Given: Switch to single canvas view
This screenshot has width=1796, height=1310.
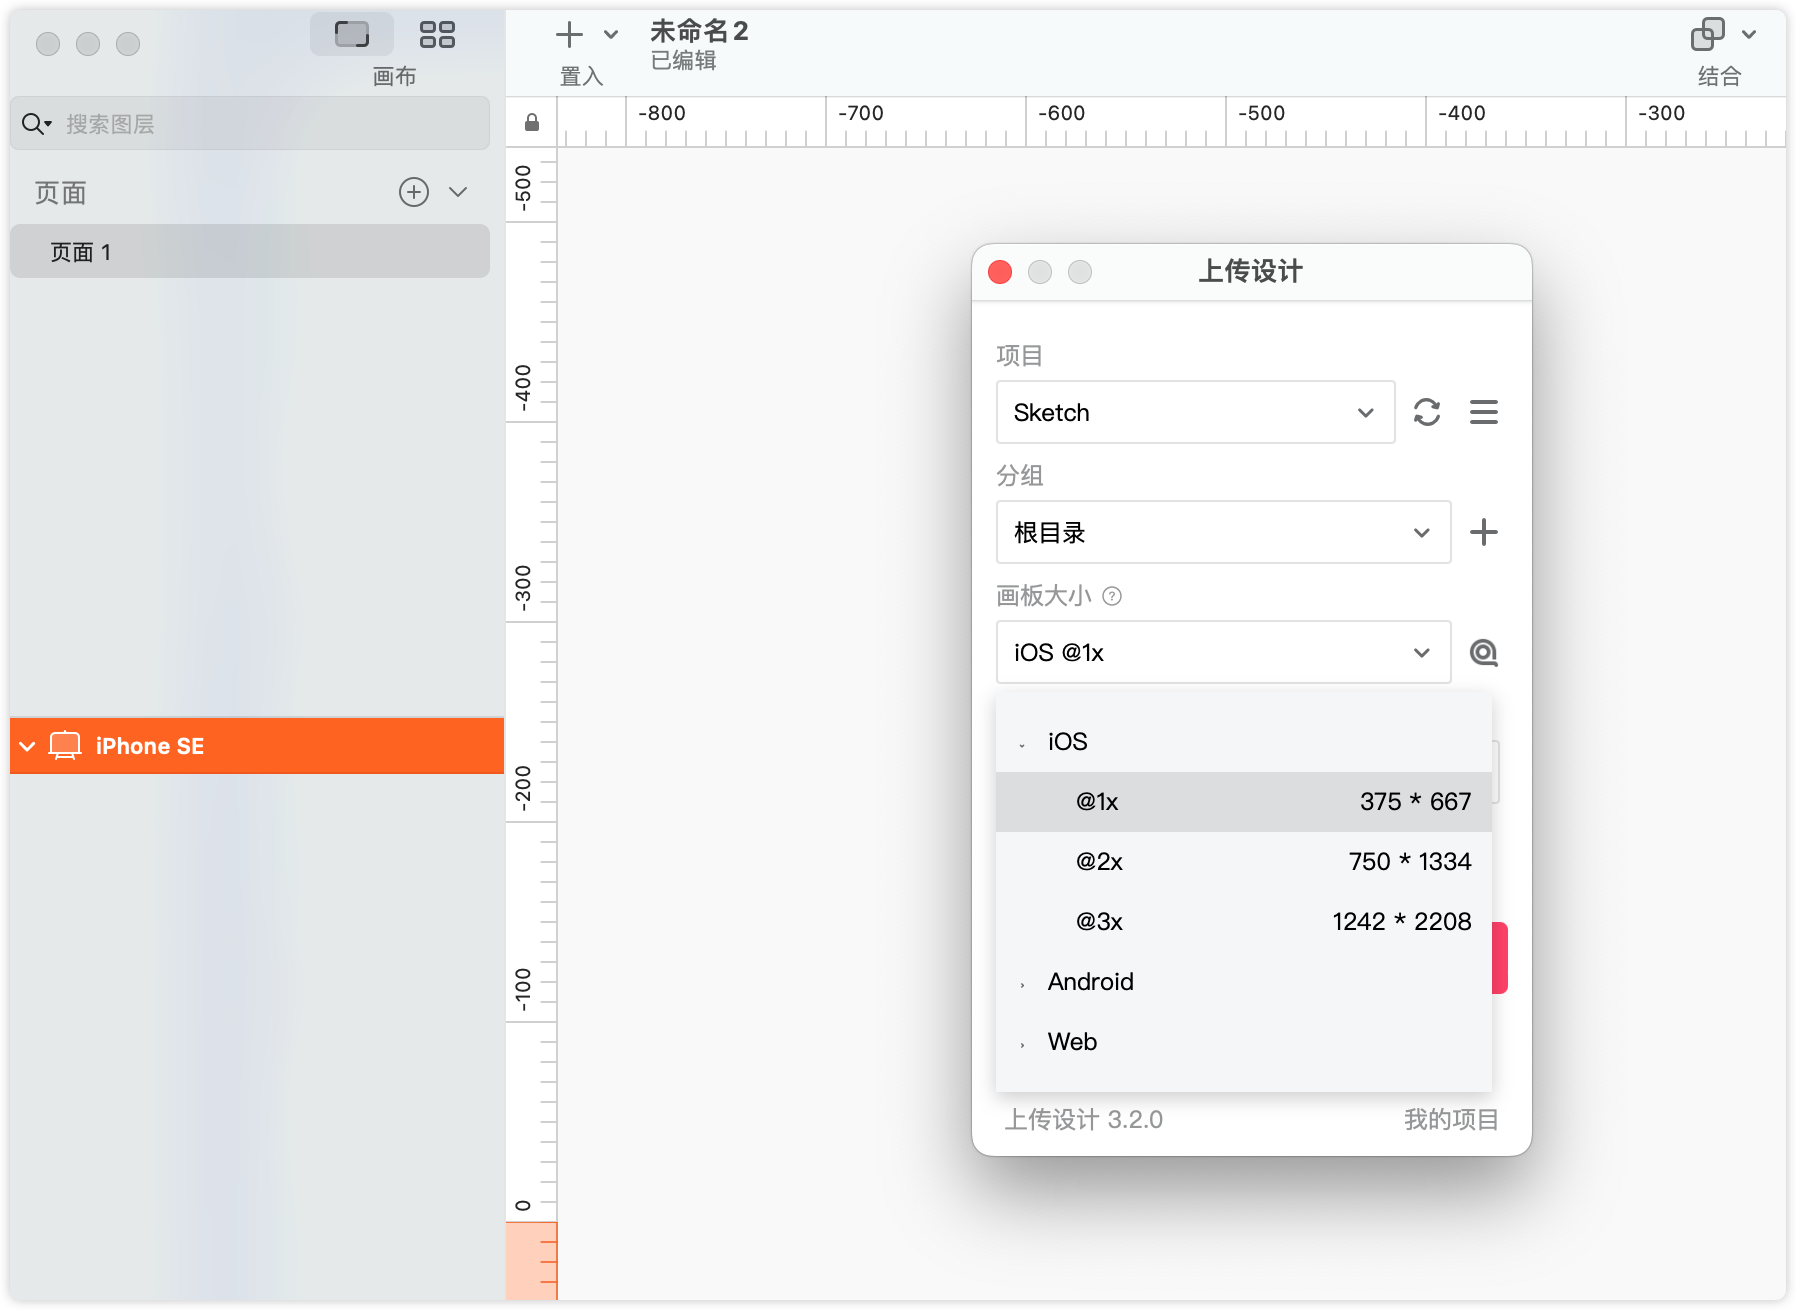Looking at the screenshot, I should (x=352, y=35).
